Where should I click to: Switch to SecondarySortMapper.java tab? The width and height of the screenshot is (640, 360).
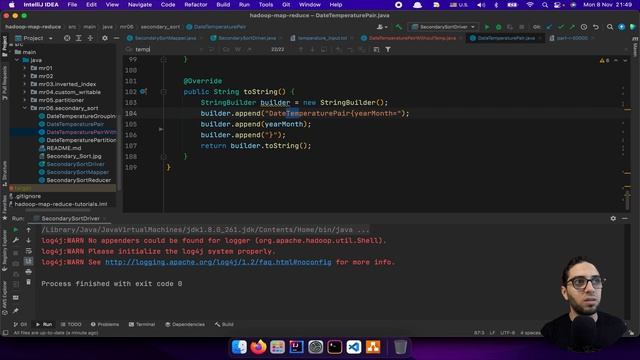click(164, 38)
